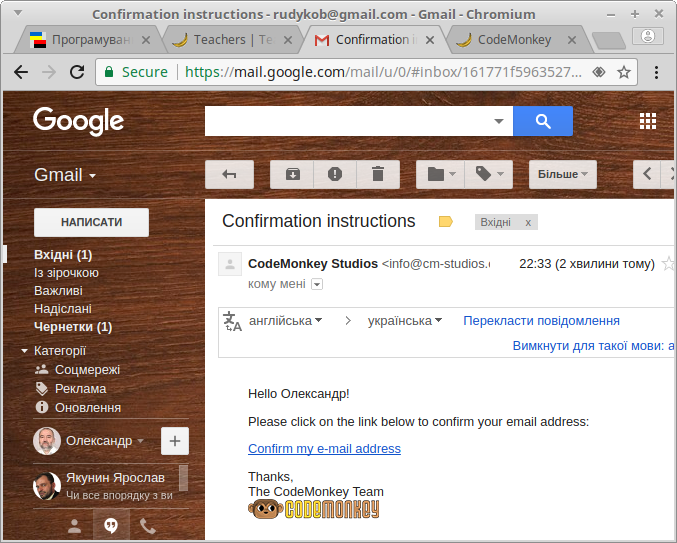Reload the current page

click(x=77, y=72)
